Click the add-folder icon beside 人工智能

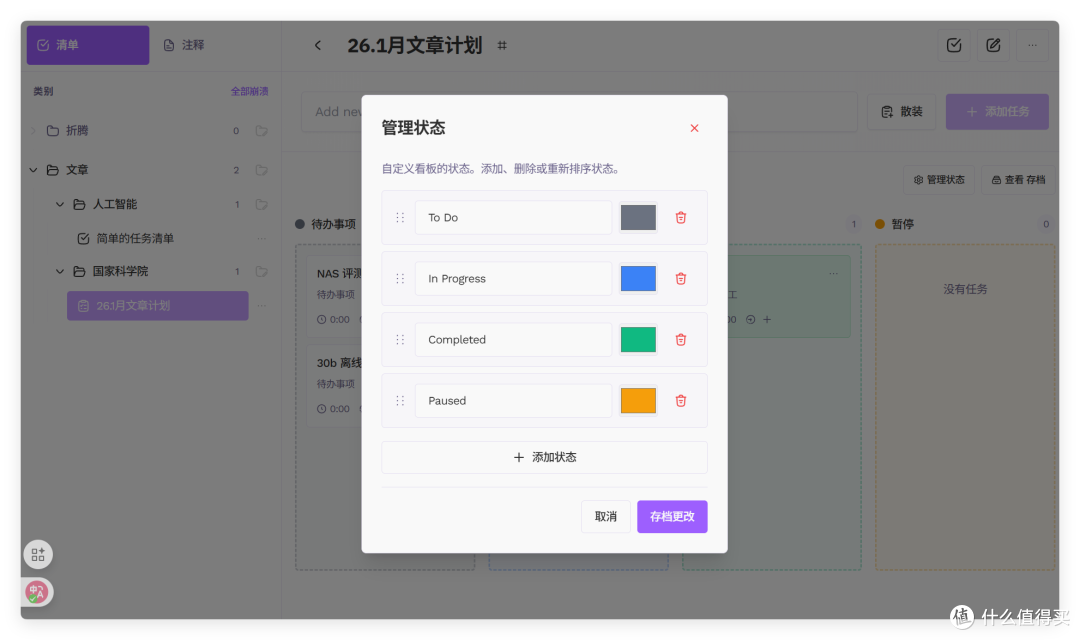262,205
